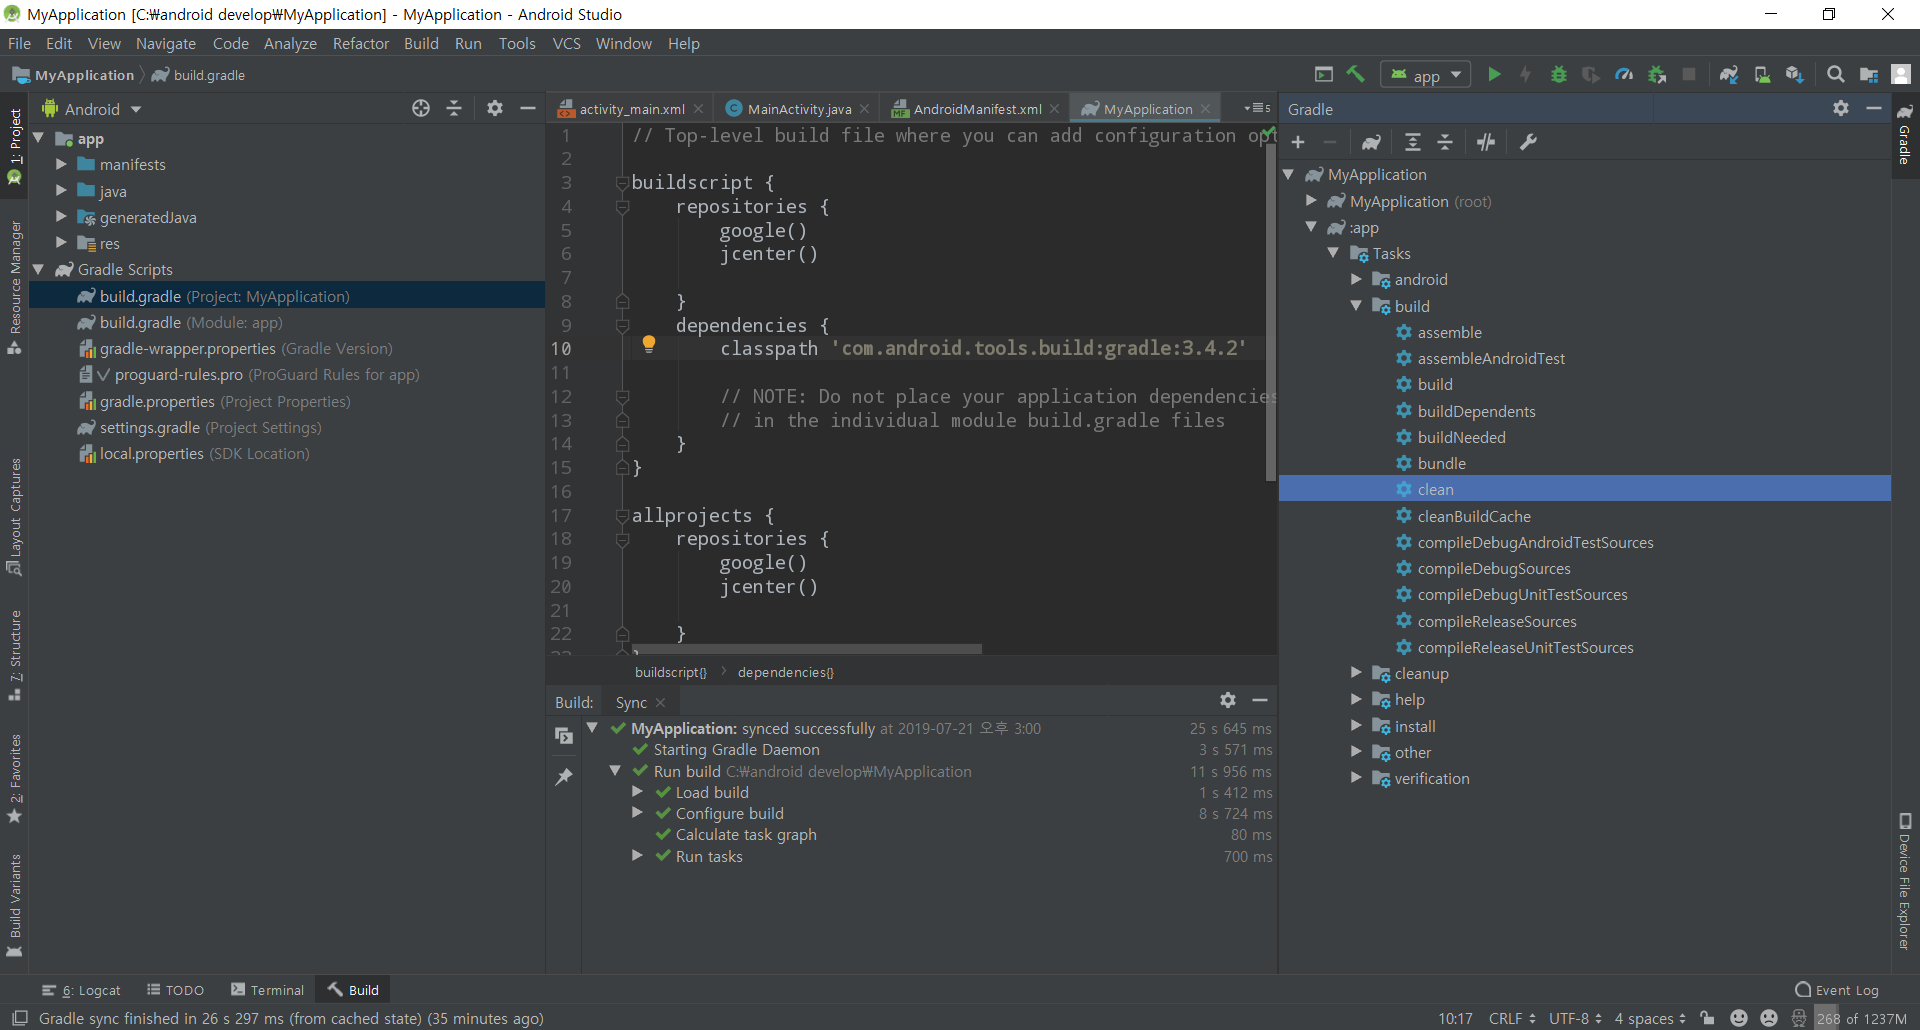Image resolution: width=1920 pixels, height=1030 pixels.
Task: Expand the generatedJava folder
Action: (x=61, y=217)
